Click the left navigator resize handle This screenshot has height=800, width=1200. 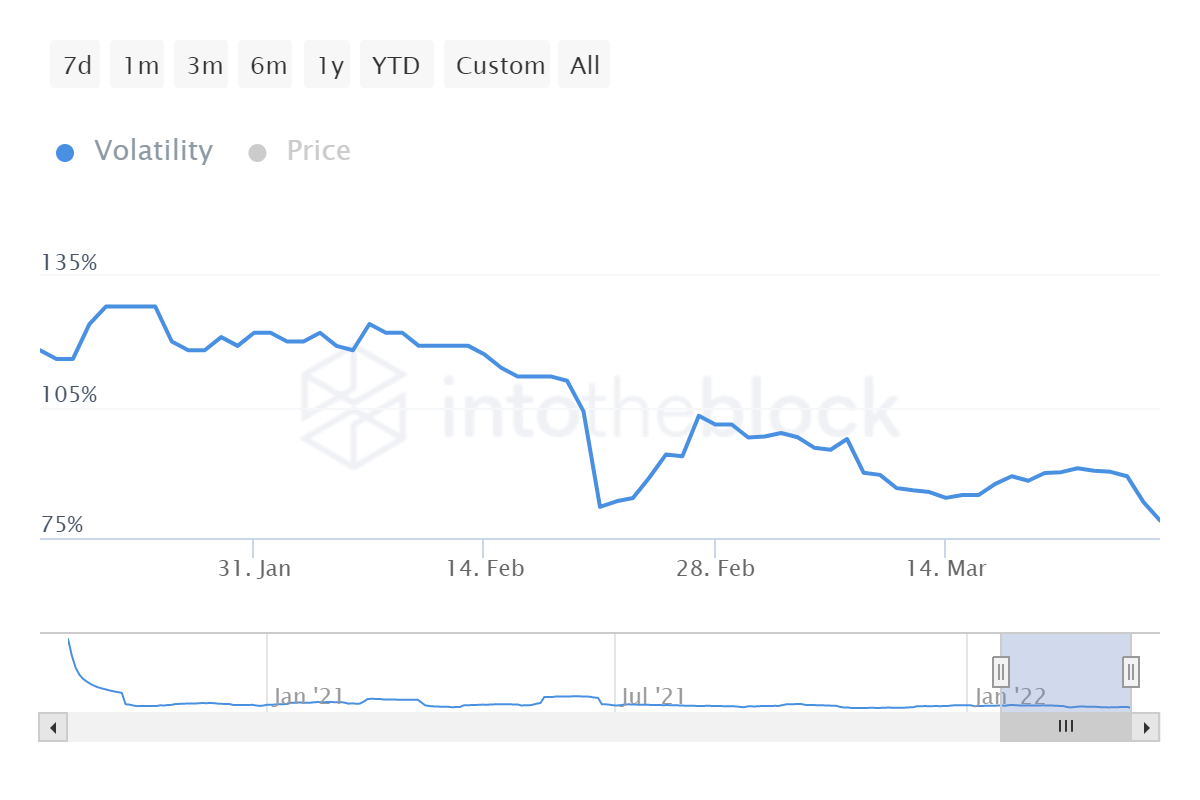tap(1001, 671)
